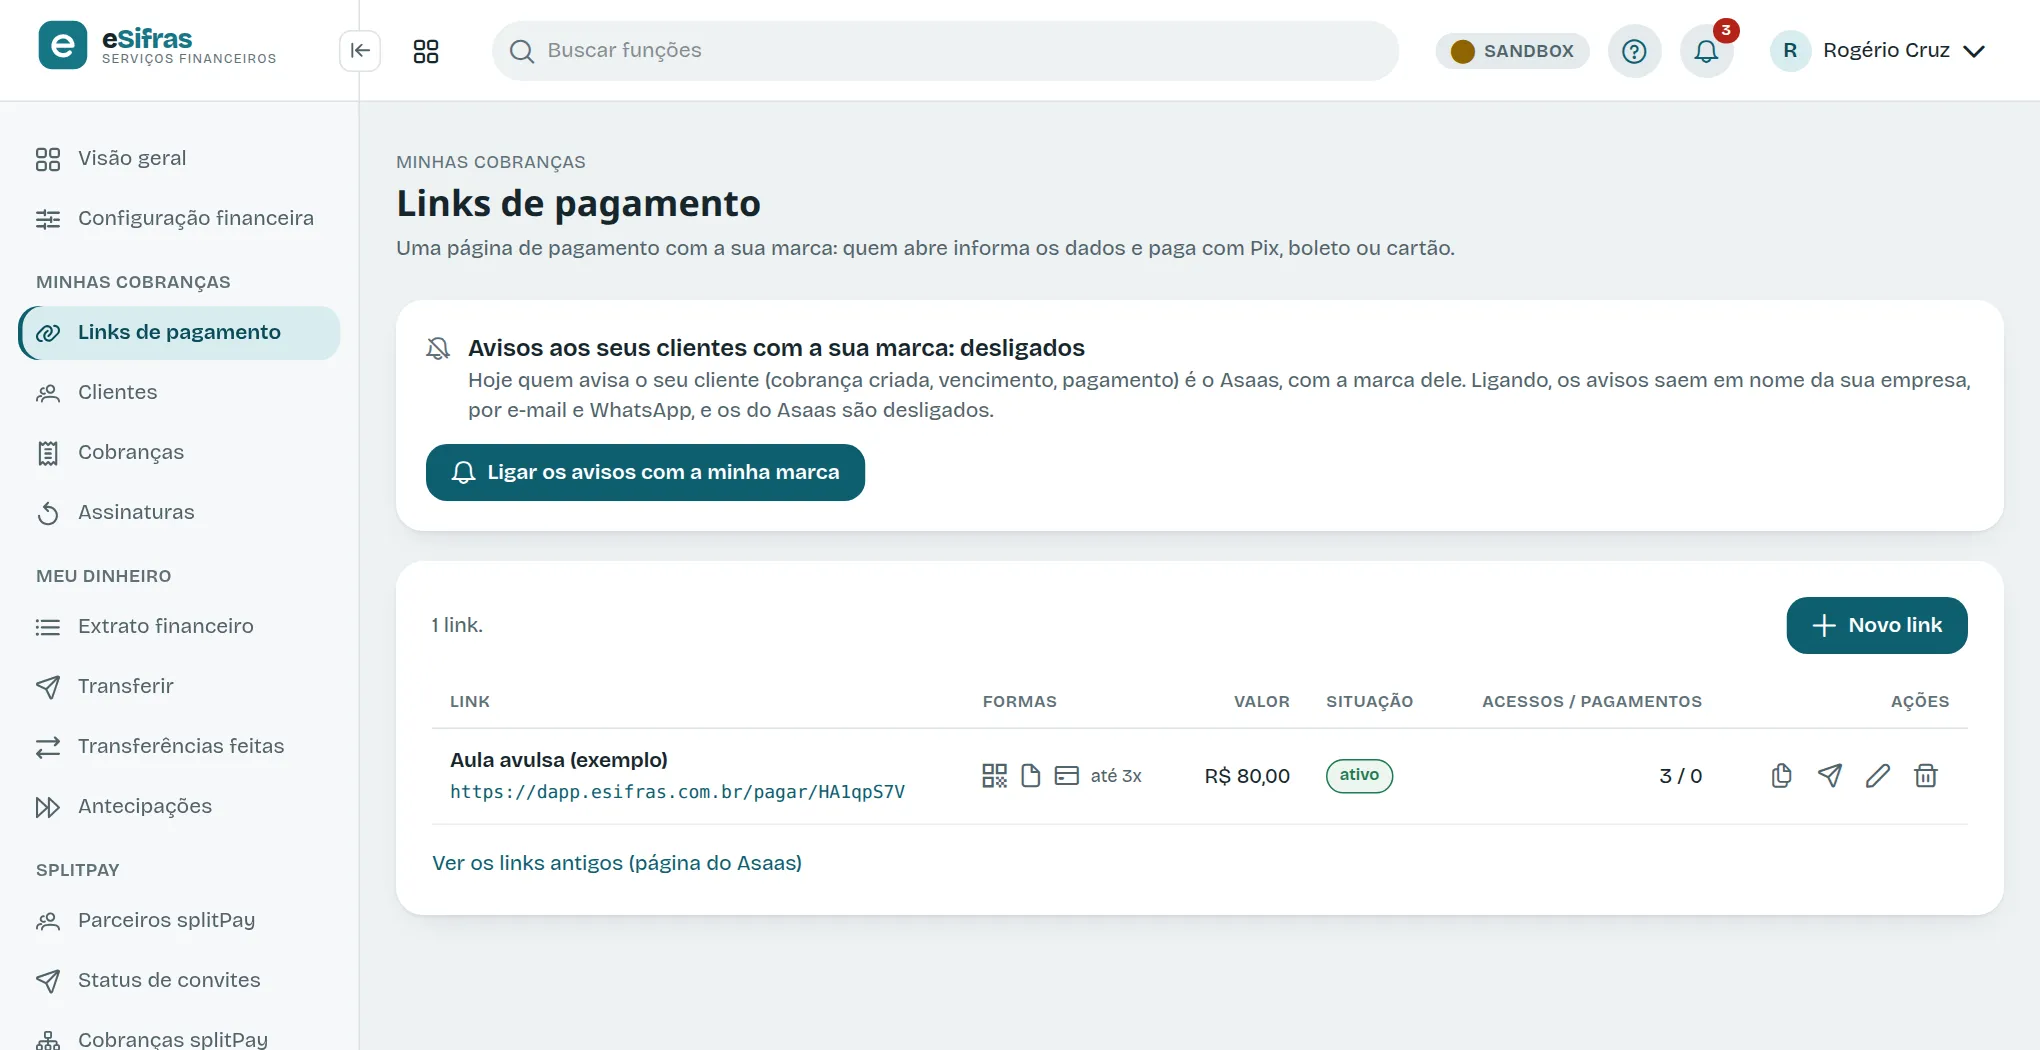The image size is (2040, 1050).
Task: Collapse the sidebar with the arrow button
Action: (x=360, y=51)
